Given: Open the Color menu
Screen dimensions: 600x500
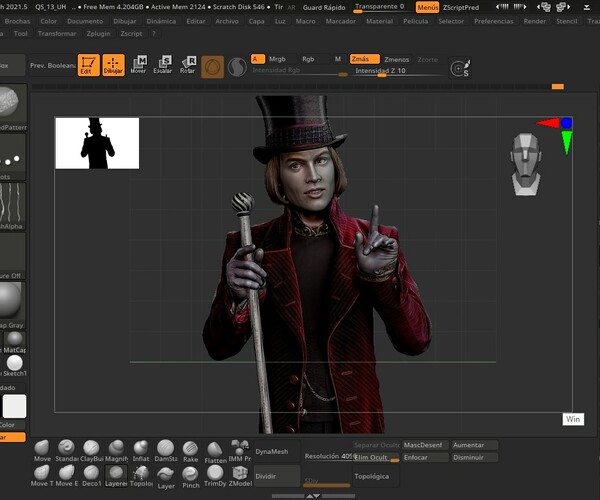Looking at the screenshot, I should point(49,21).
